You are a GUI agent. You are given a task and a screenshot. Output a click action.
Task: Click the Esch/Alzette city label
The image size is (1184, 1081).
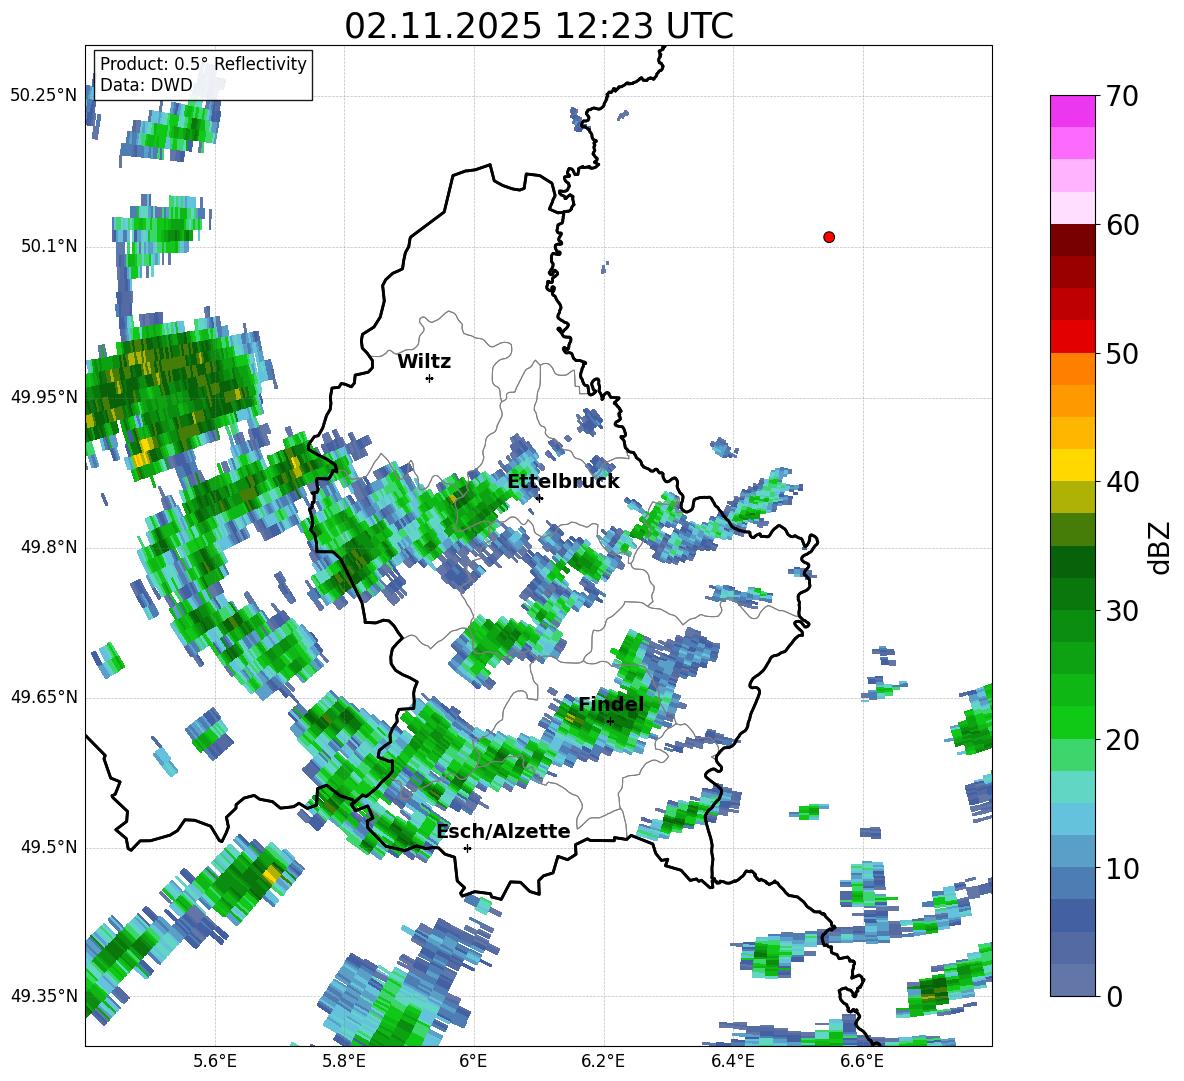(503, 831)
